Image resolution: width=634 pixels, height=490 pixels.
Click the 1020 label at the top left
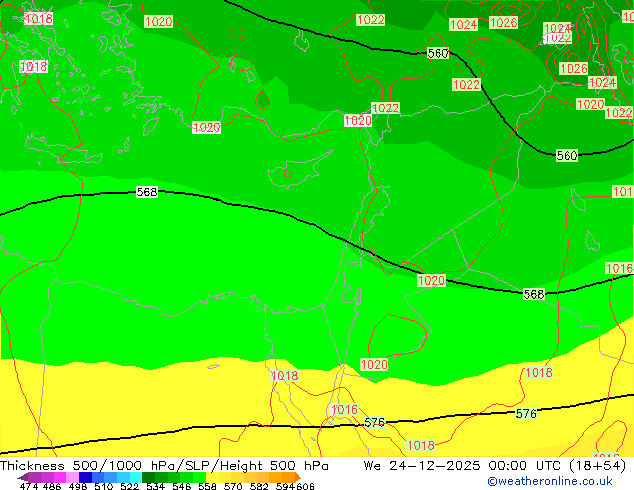pos(158,21)
